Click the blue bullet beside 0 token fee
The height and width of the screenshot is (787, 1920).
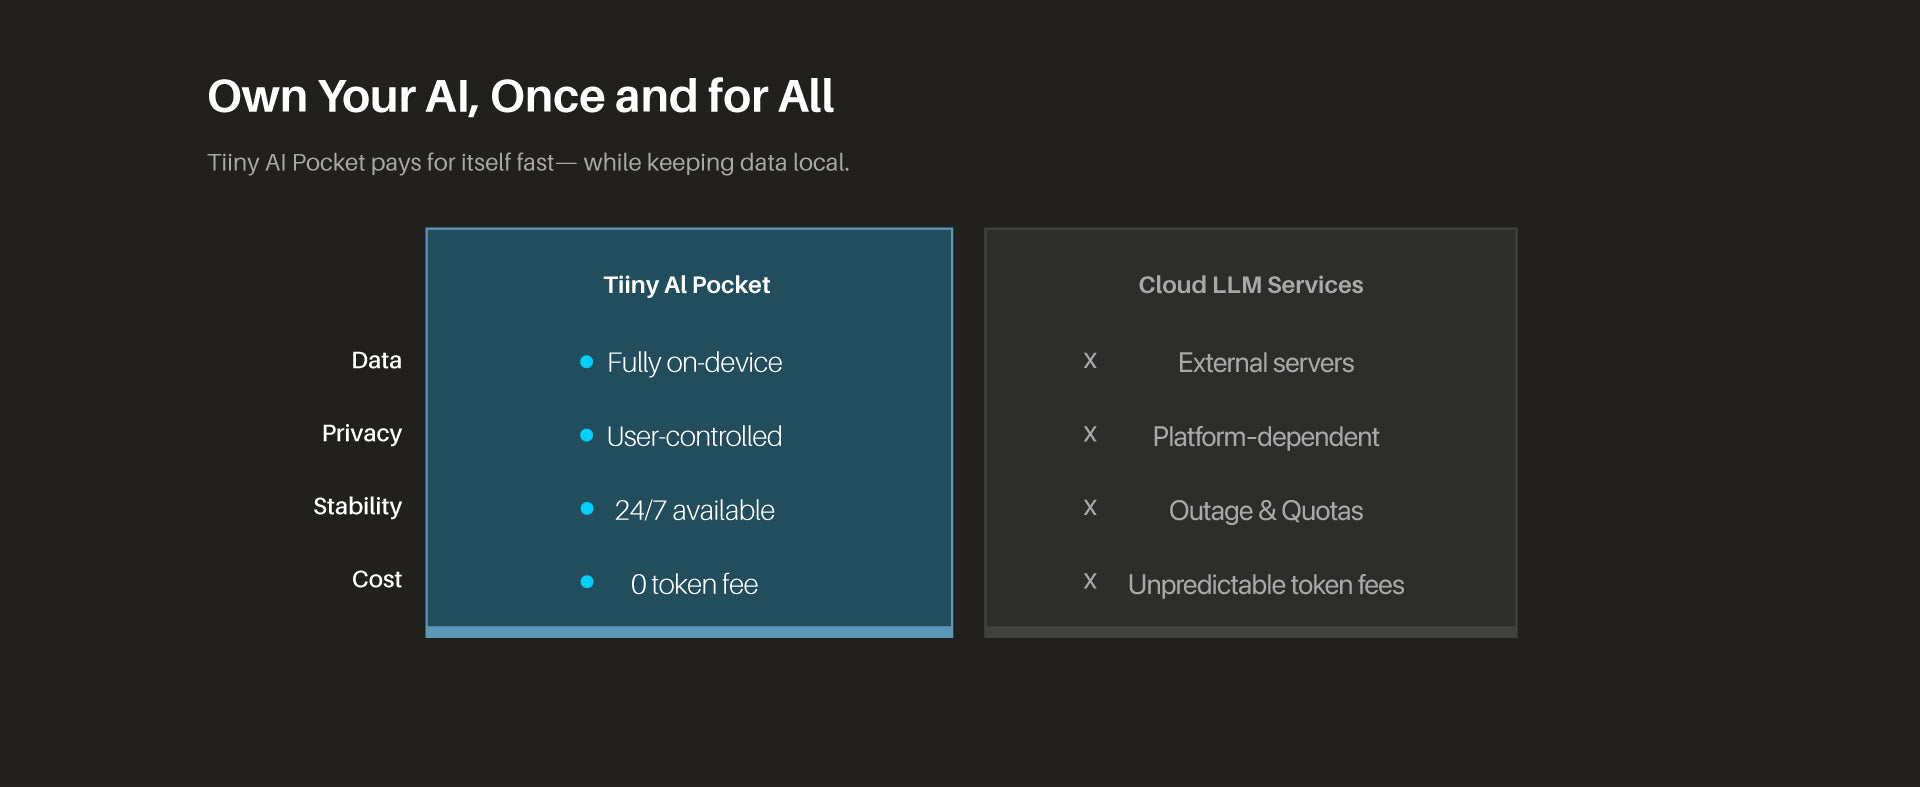tap(587, 582)
